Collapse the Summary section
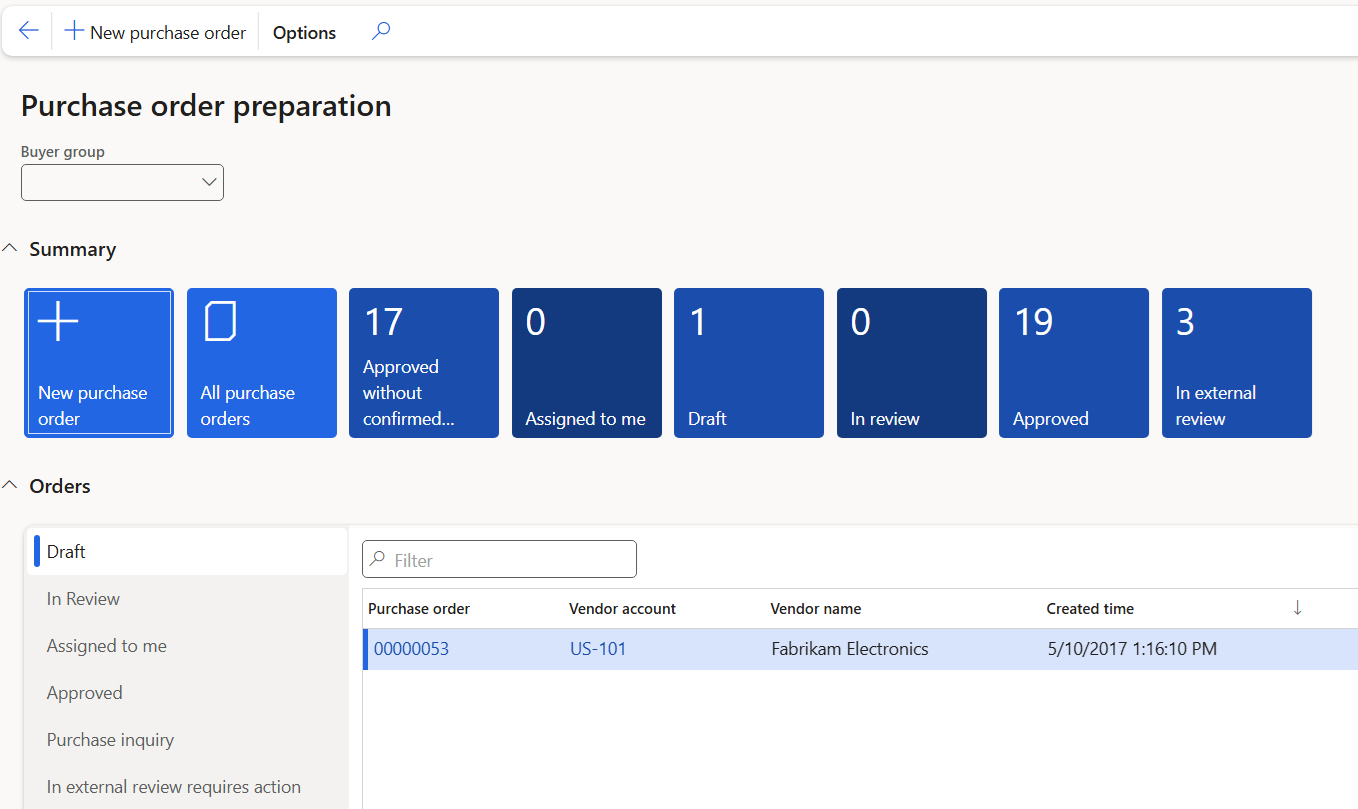The image size is (1358, 809). [11, 249]
